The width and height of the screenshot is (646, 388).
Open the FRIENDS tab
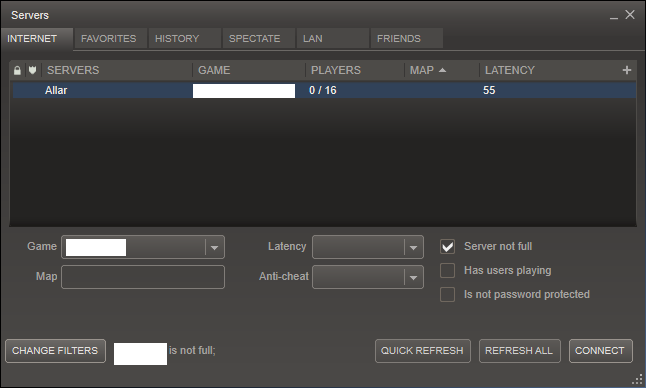click(x=407, y=39)
